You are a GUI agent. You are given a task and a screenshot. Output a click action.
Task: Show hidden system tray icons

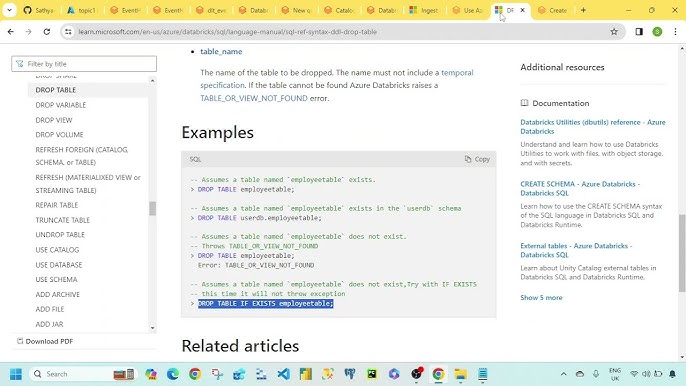point(564,374)
